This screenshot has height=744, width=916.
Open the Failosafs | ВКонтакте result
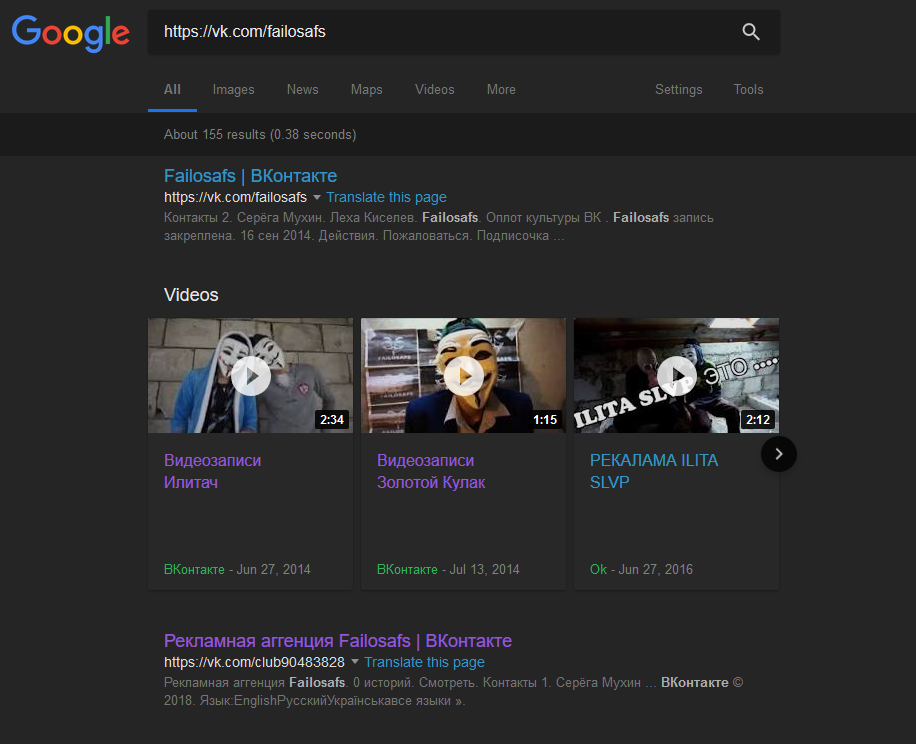[251, 176]
